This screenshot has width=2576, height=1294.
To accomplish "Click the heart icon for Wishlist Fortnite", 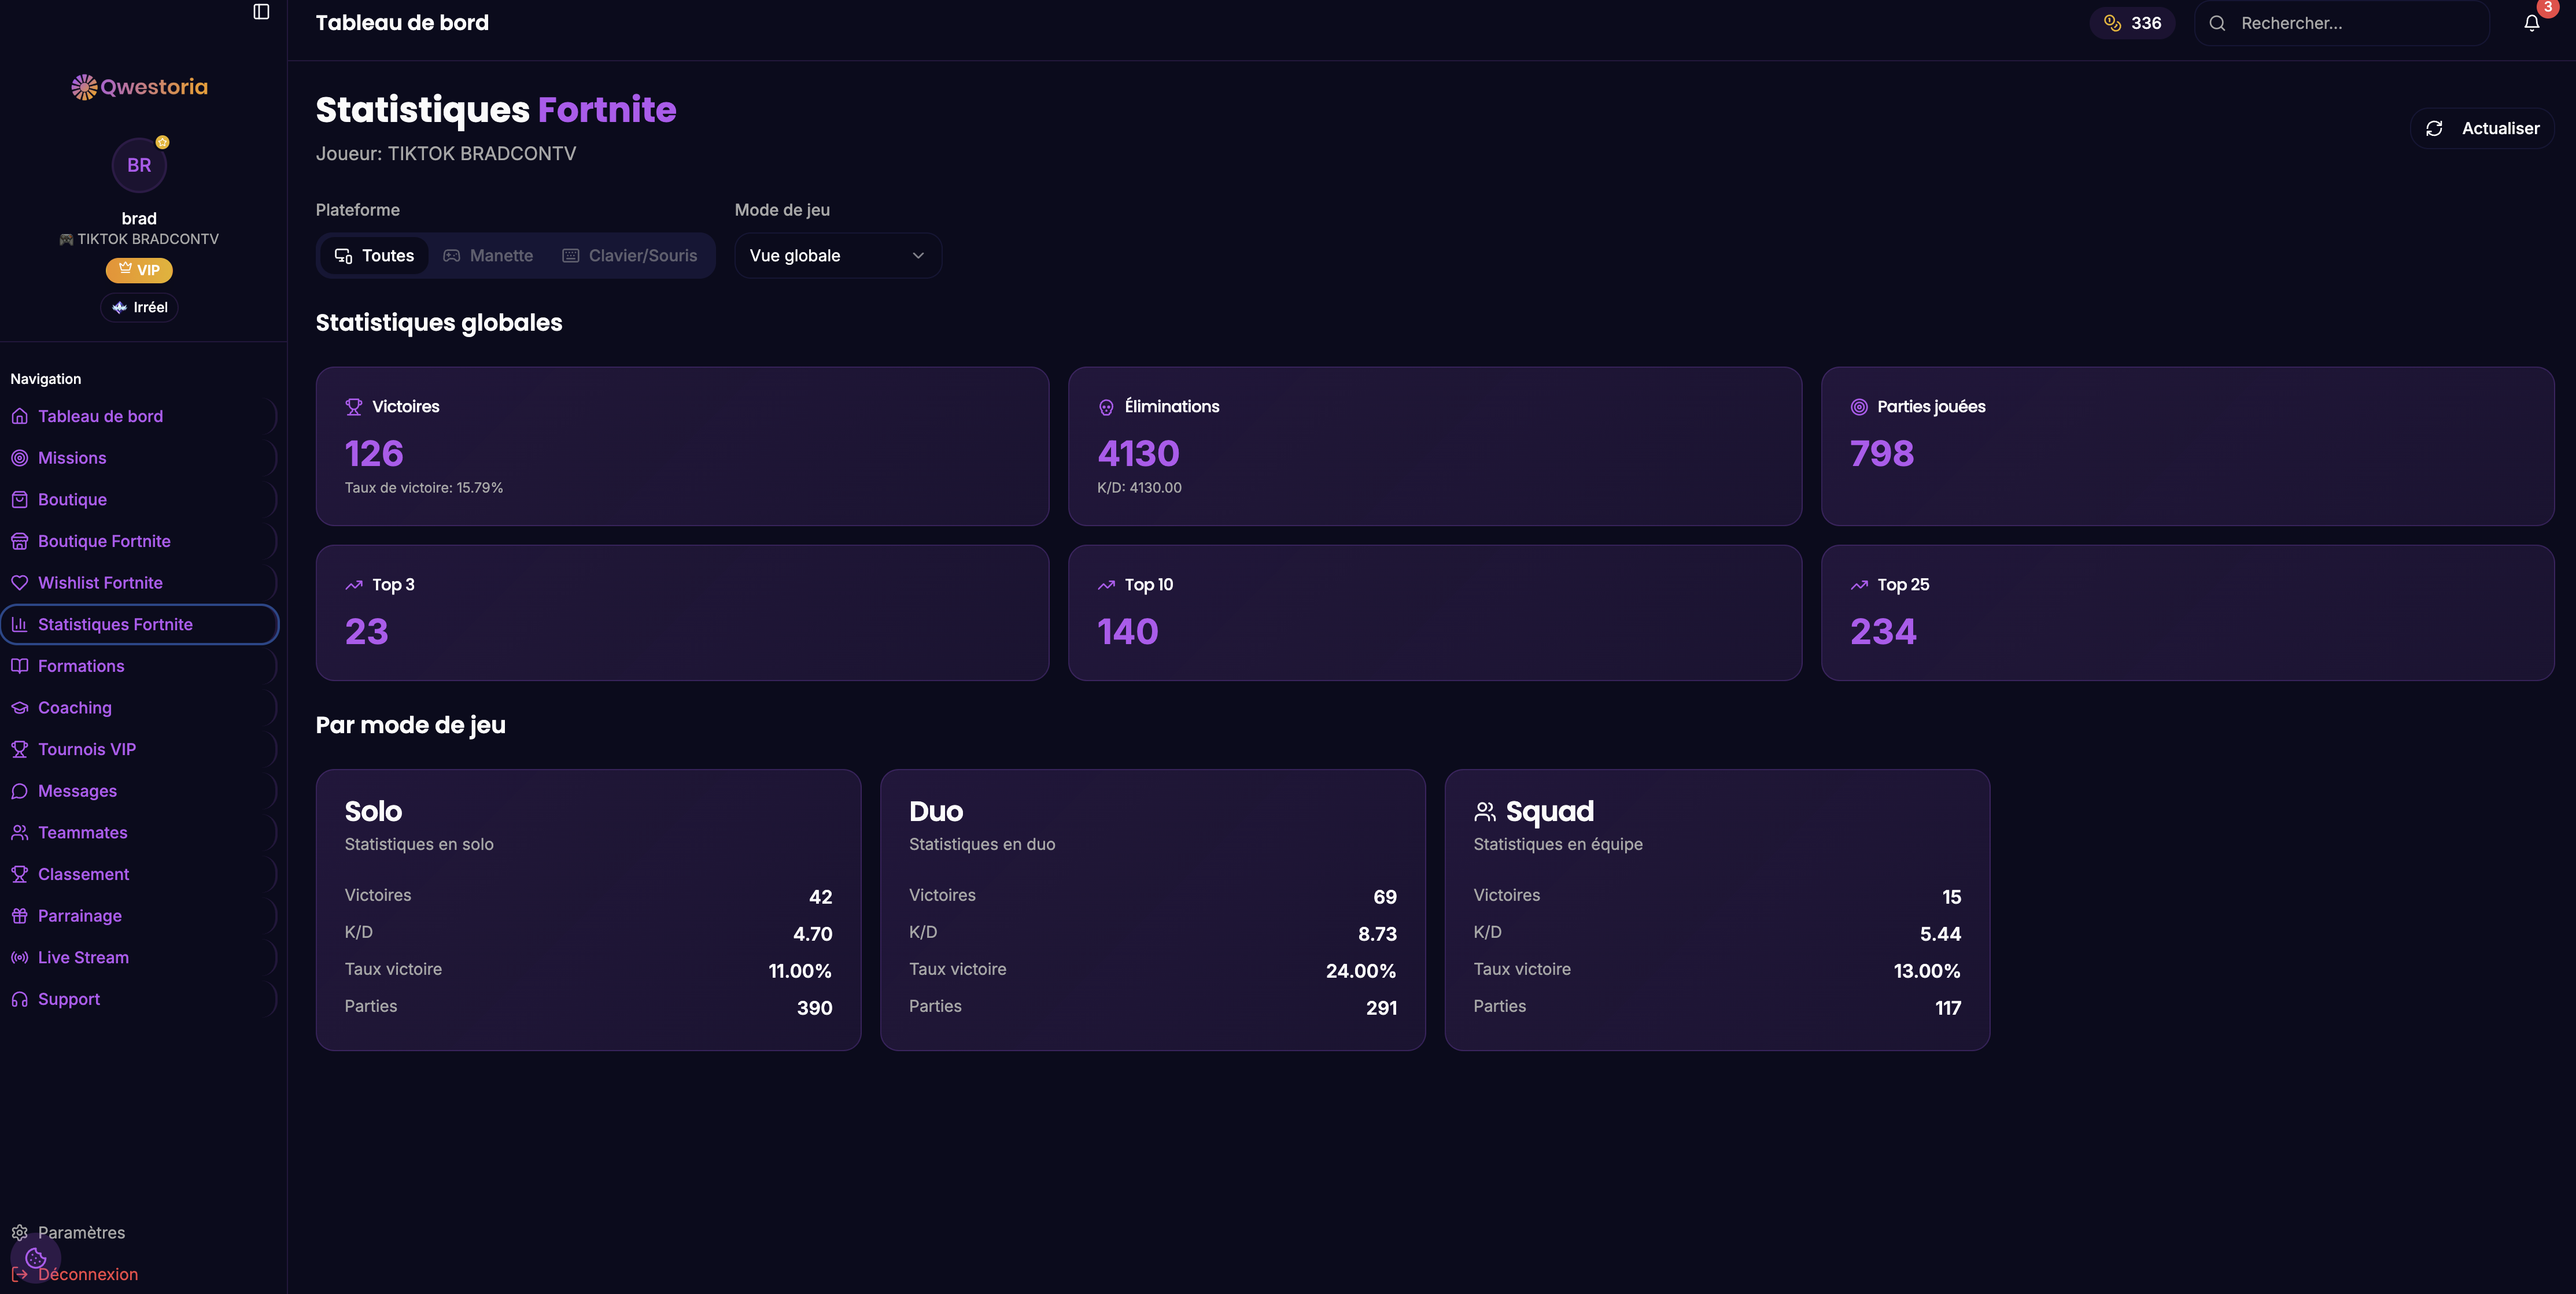I will (x=19, y=583).
